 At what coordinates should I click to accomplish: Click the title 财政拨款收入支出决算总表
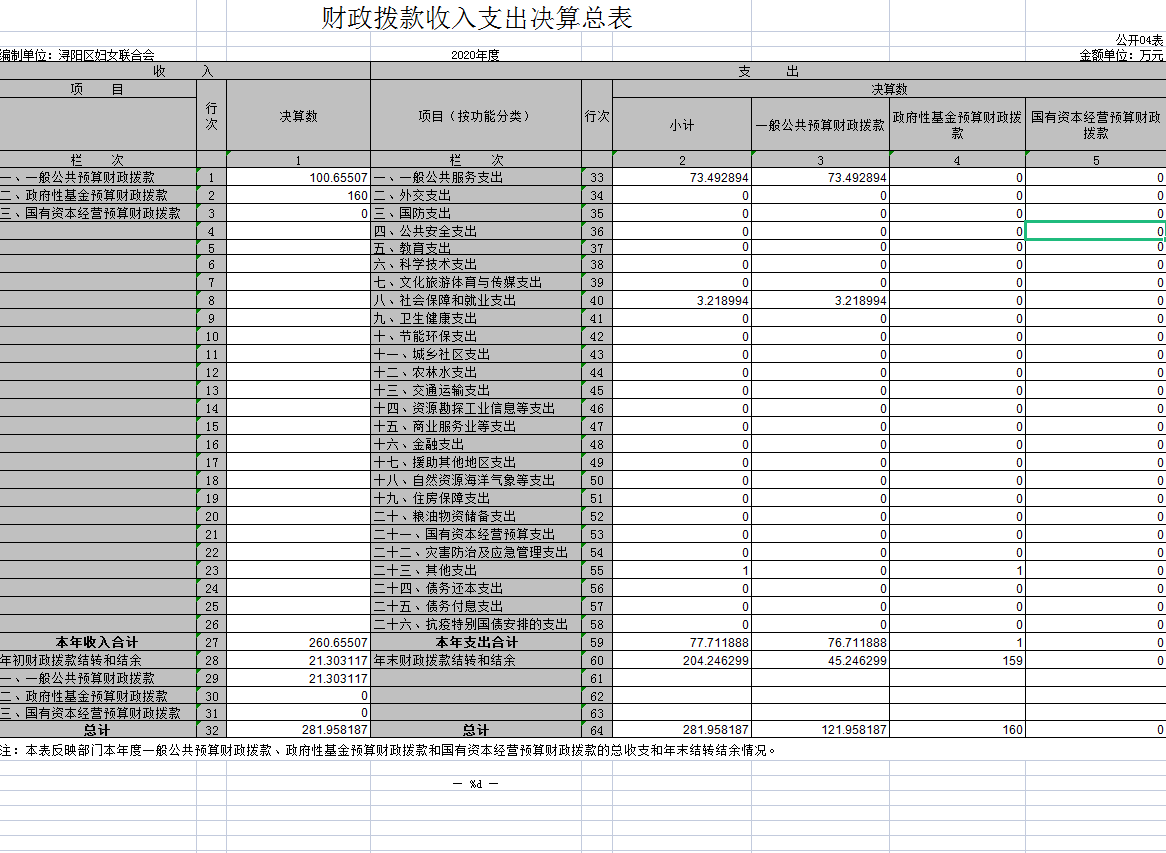[476, 18]
